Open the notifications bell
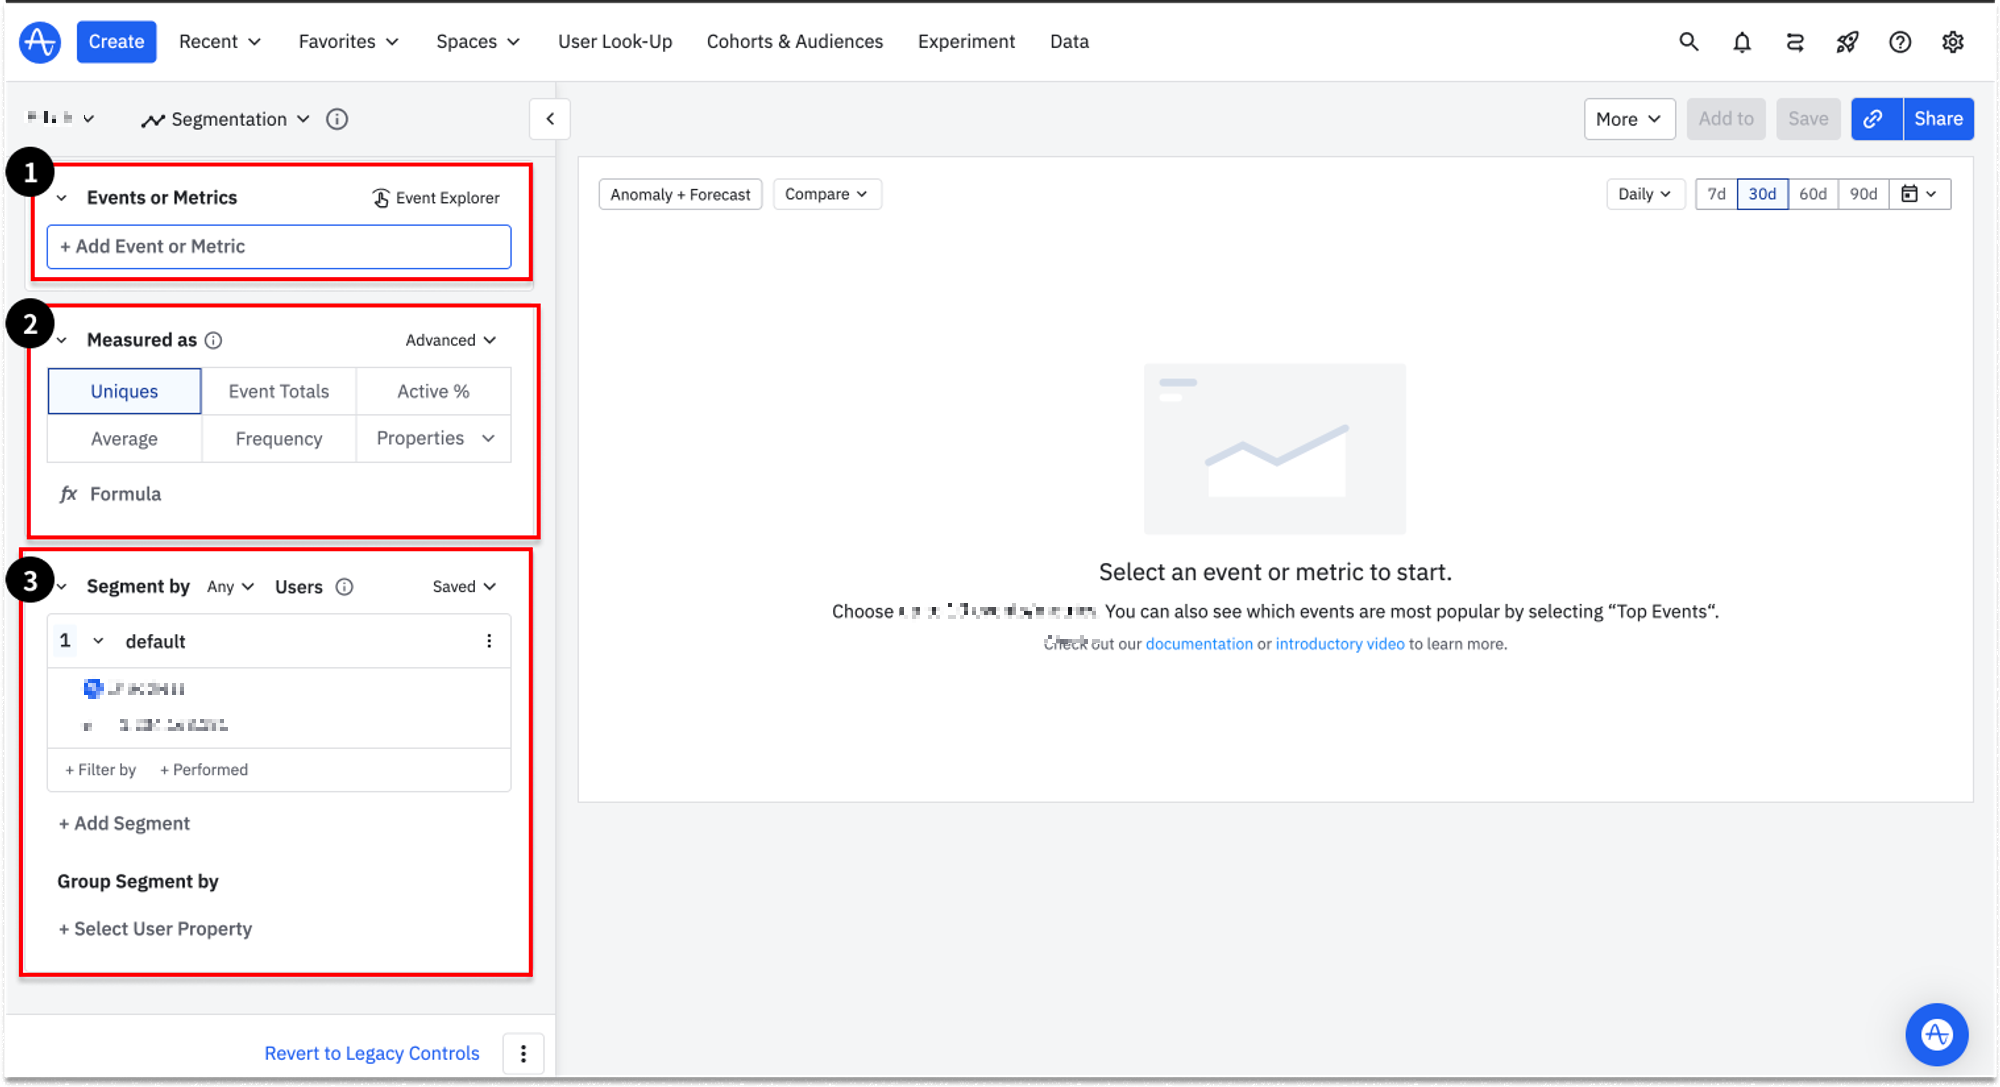This screenshot has width=2000, height=1087. [x=1741, y=42]
